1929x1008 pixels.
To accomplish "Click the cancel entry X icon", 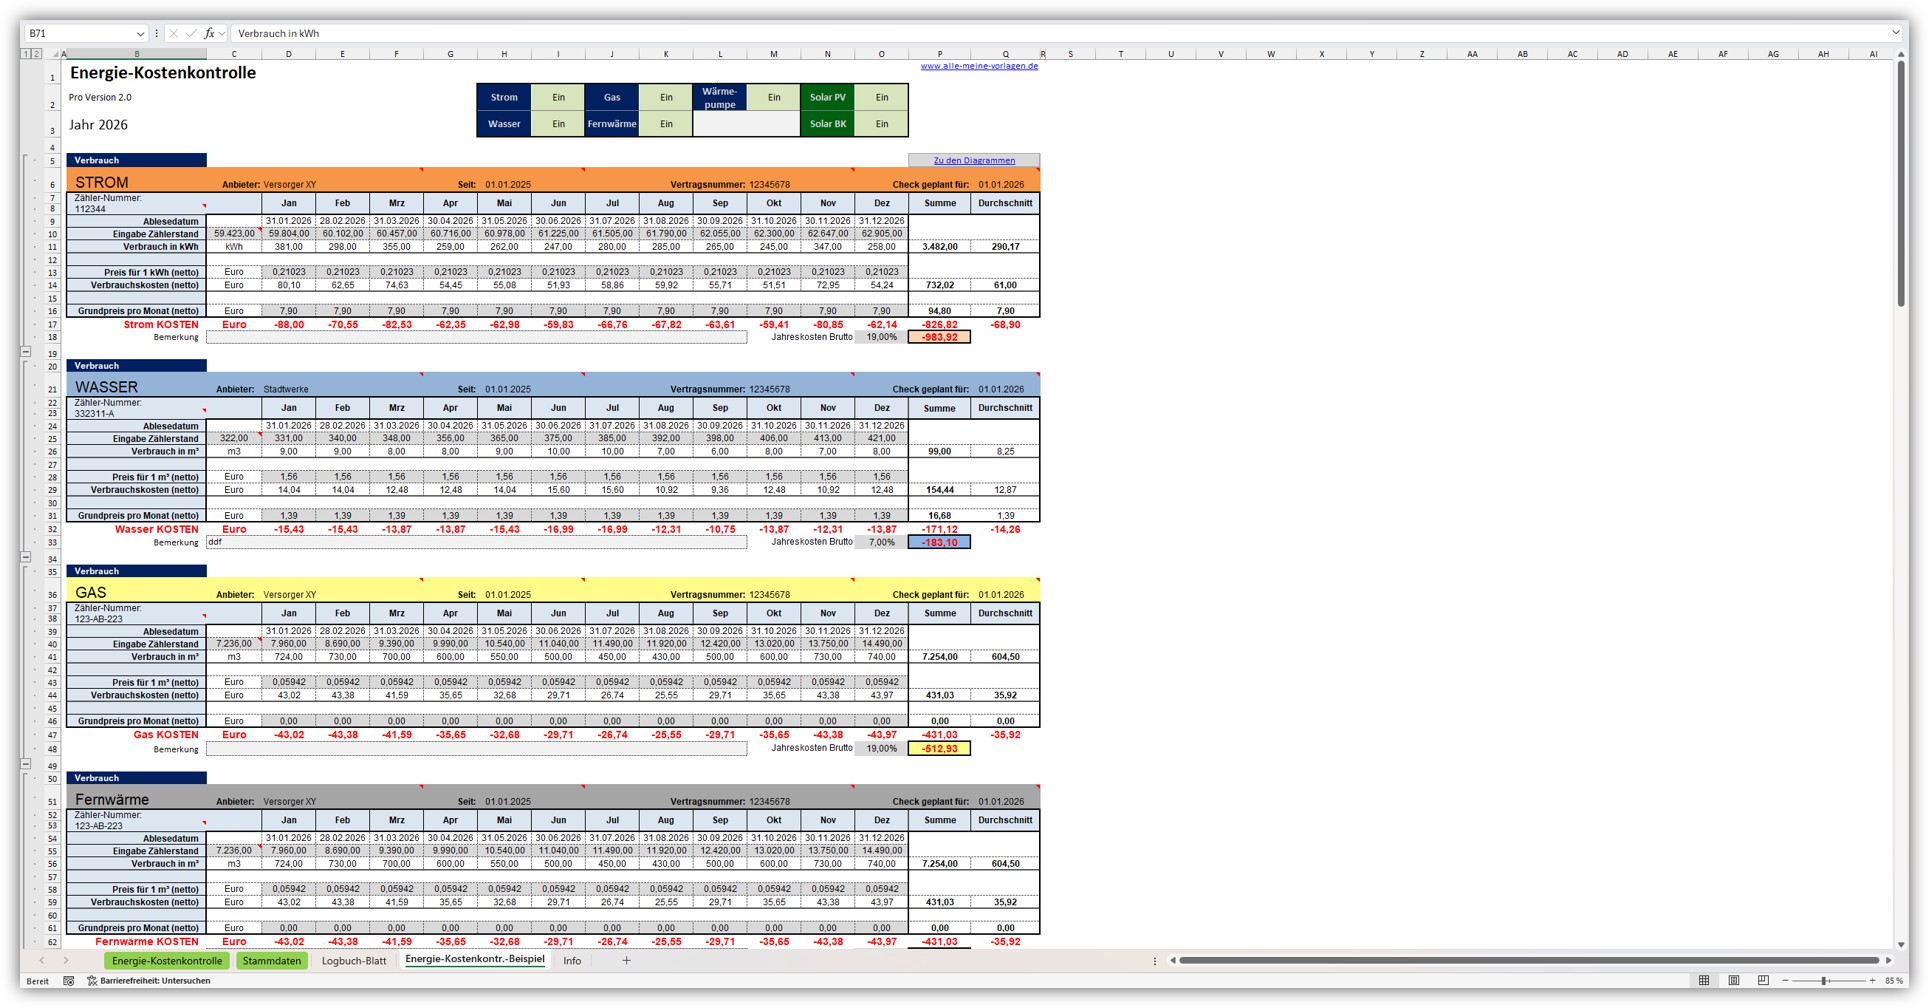I will (x=174, y=33).
